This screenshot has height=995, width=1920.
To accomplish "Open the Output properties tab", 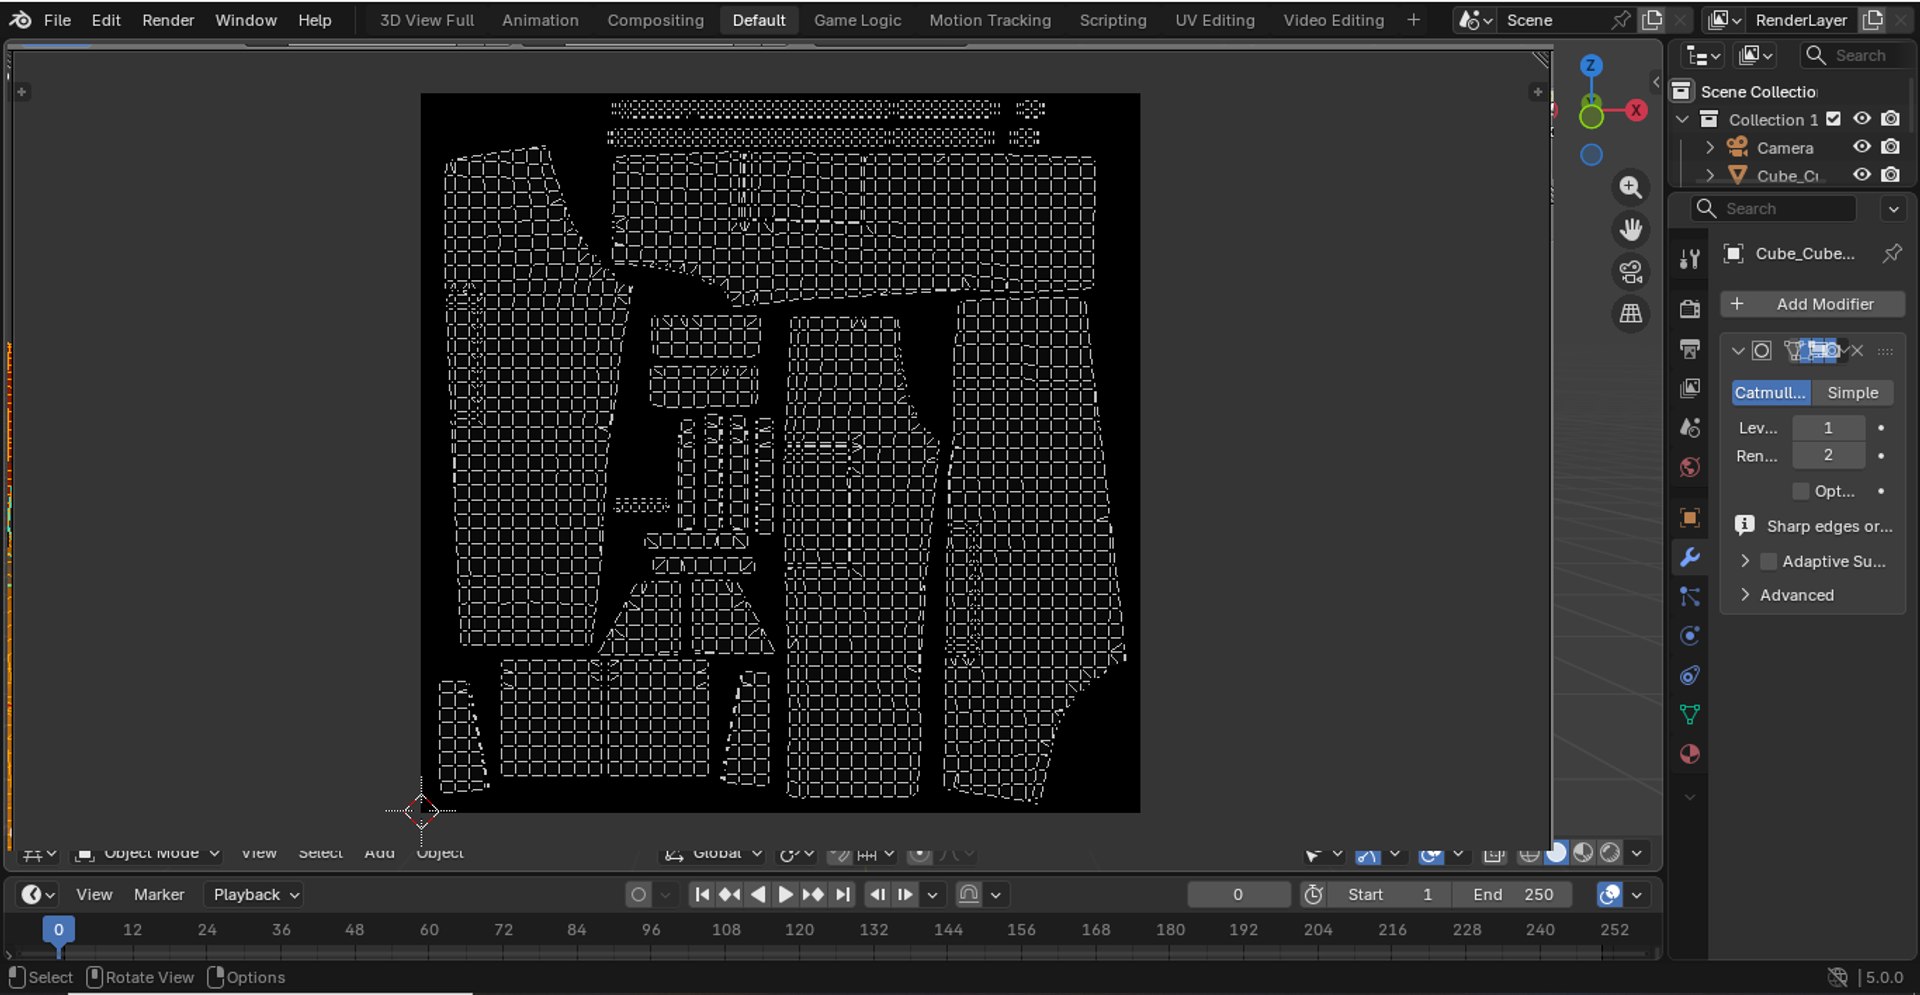I will click(x=1690, y=349).
